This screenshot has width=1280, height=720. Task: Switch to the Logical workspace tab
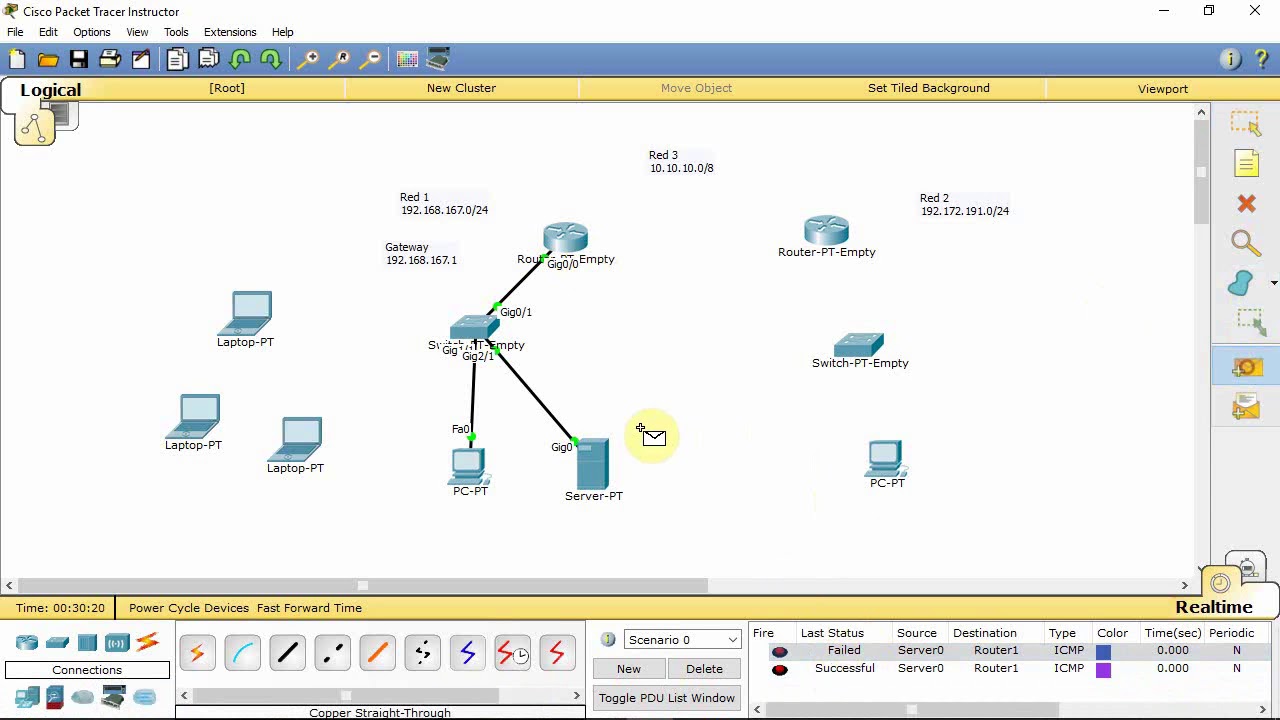(x=50, y=90)
